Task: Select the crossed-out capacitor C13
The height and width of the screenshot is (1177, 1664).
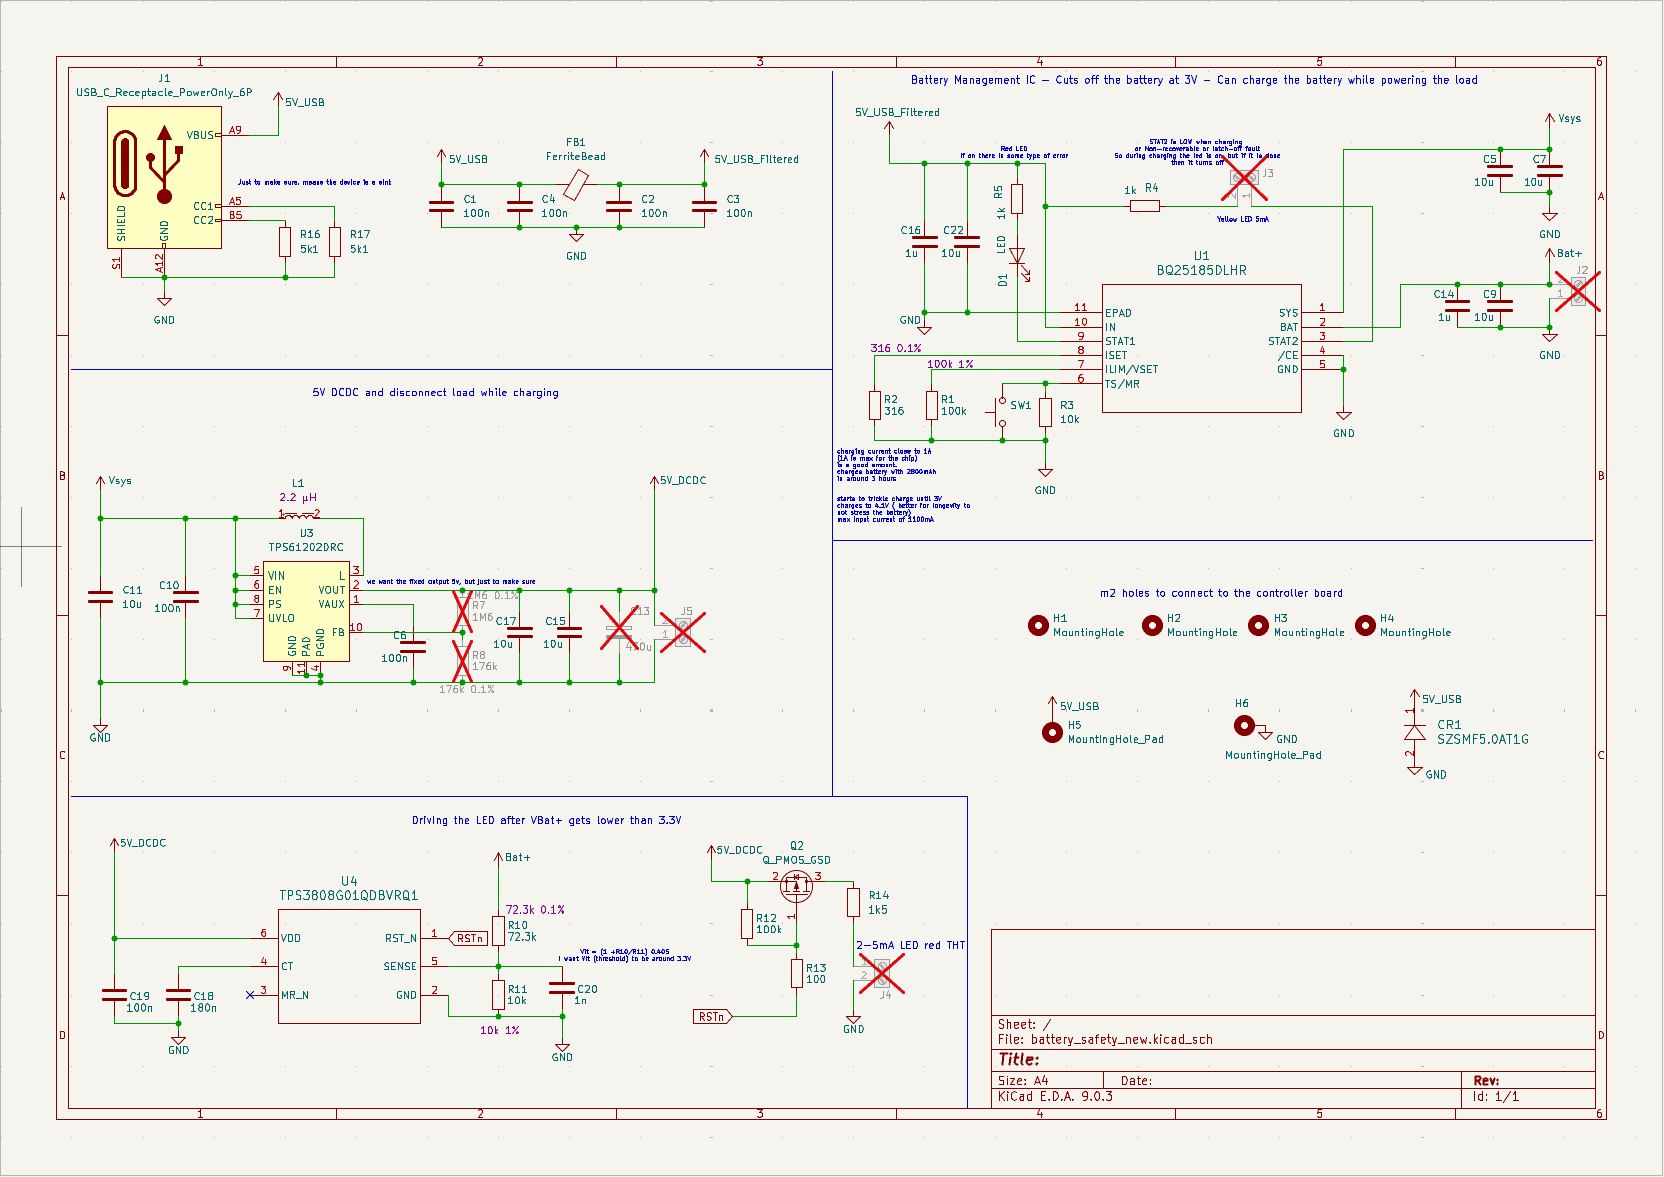Action: pyautogui.click(x=620, y=628)
